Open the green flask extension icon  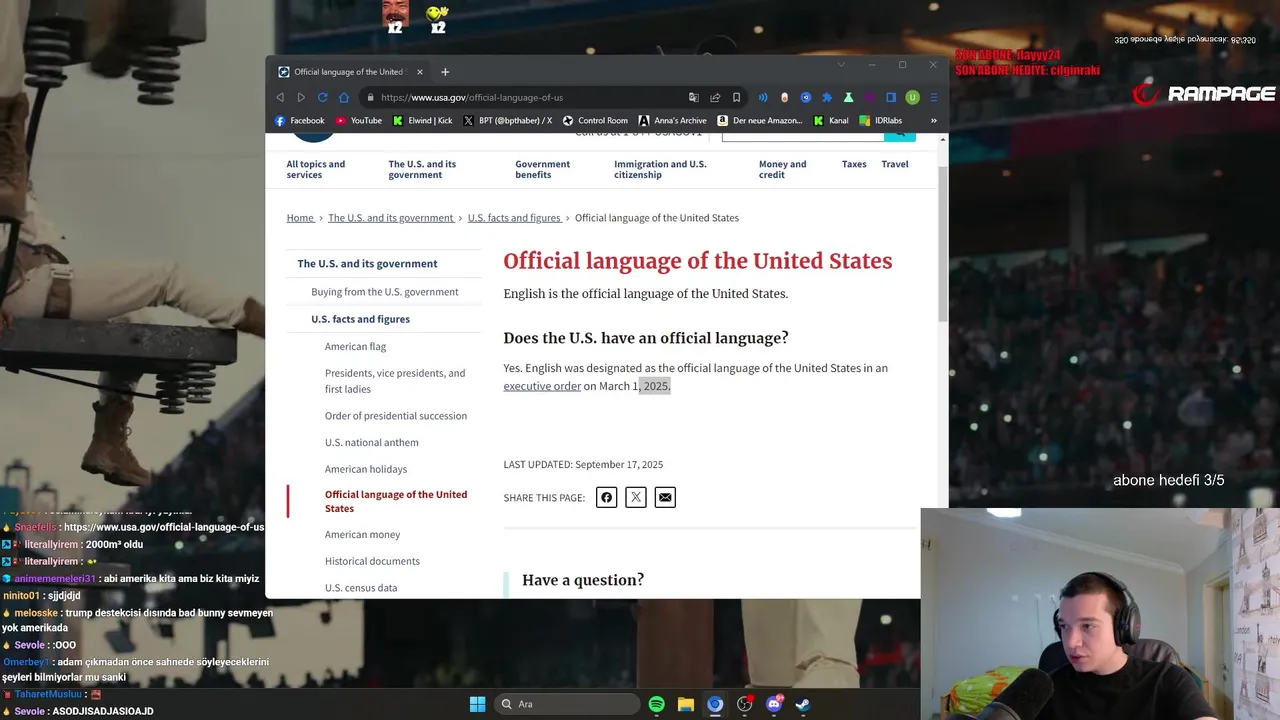point(848,97)
